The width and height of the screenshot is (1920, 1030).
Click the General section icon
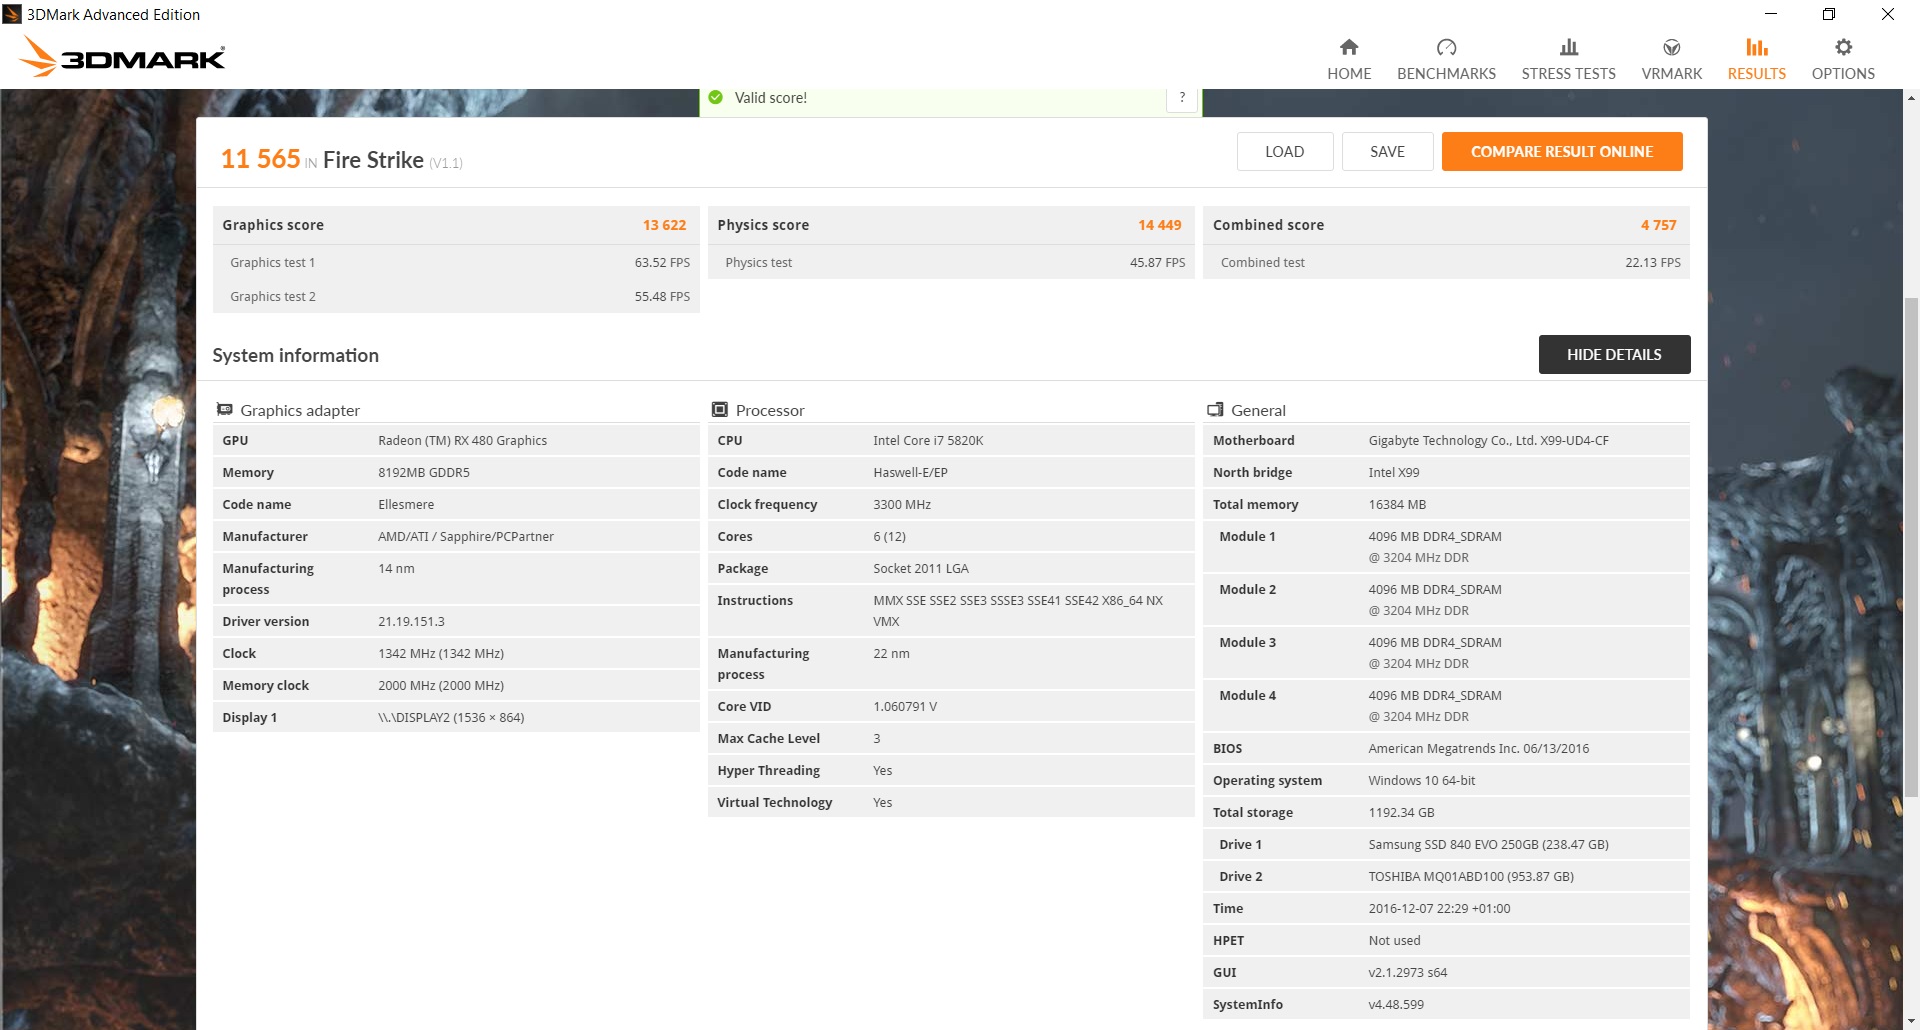(x=1216, y=410)
